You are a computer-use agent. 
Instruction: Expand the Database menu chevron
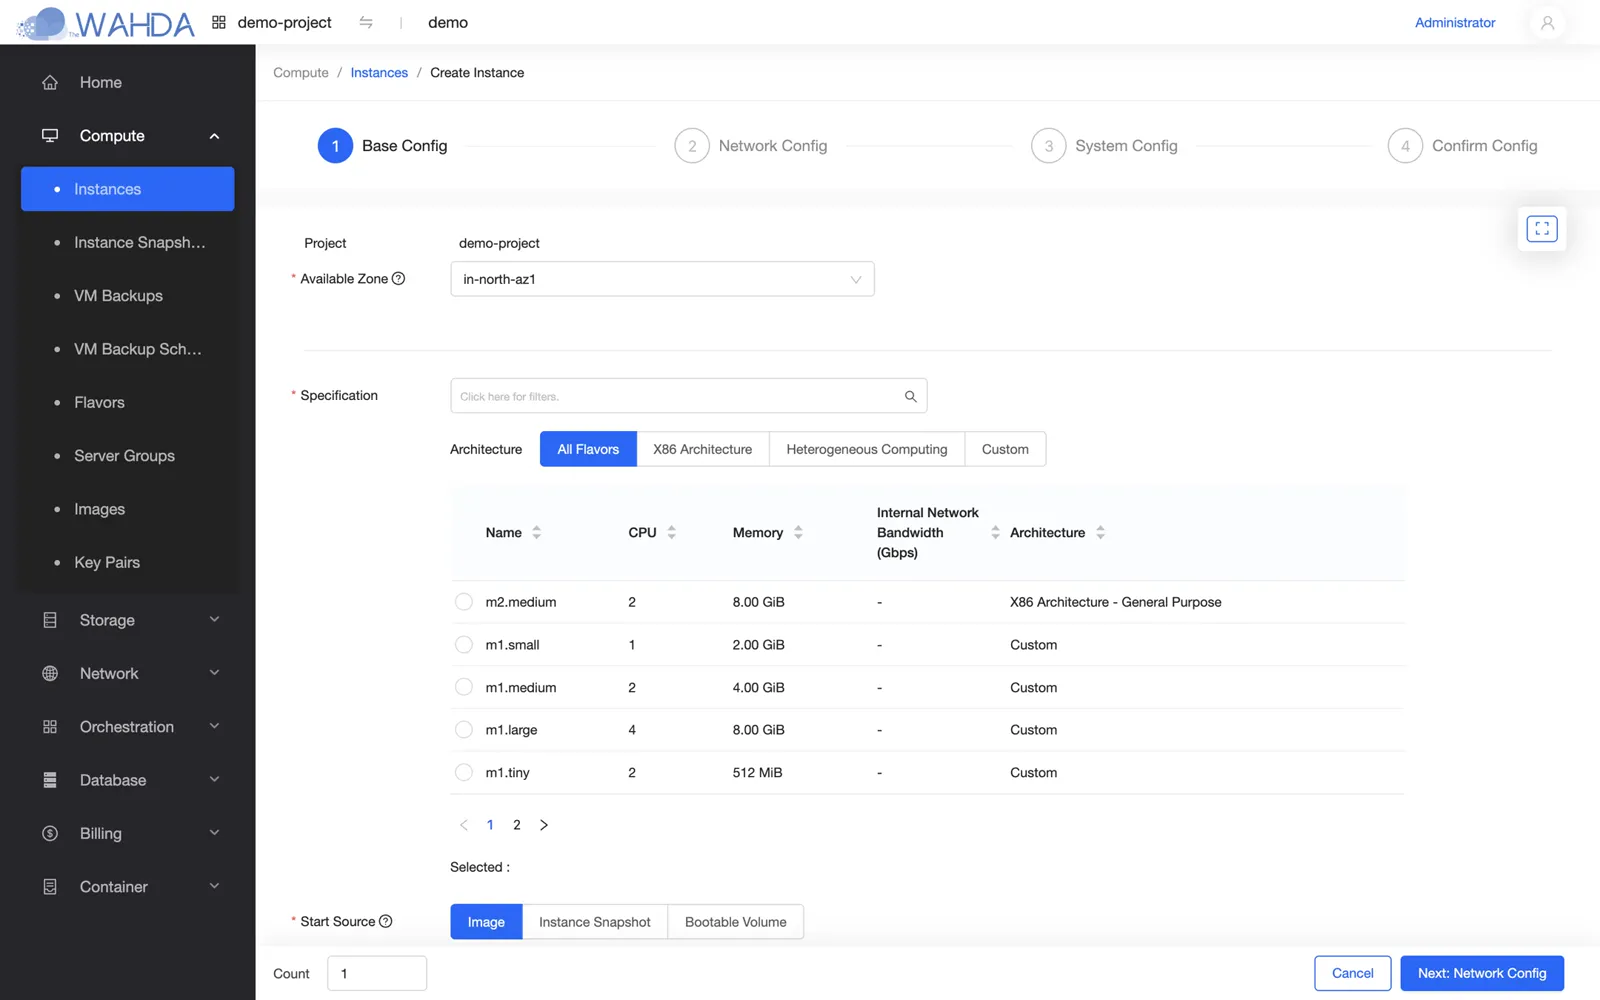tap(214, 780)
